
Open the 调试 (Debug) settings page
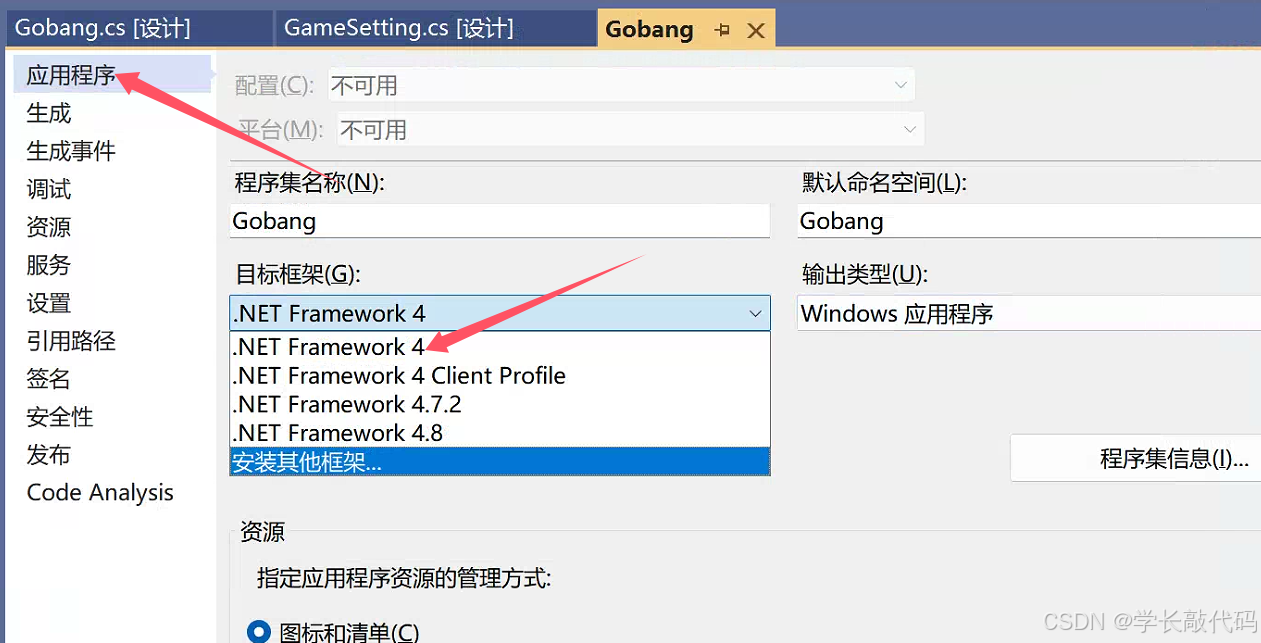[47, 189]
